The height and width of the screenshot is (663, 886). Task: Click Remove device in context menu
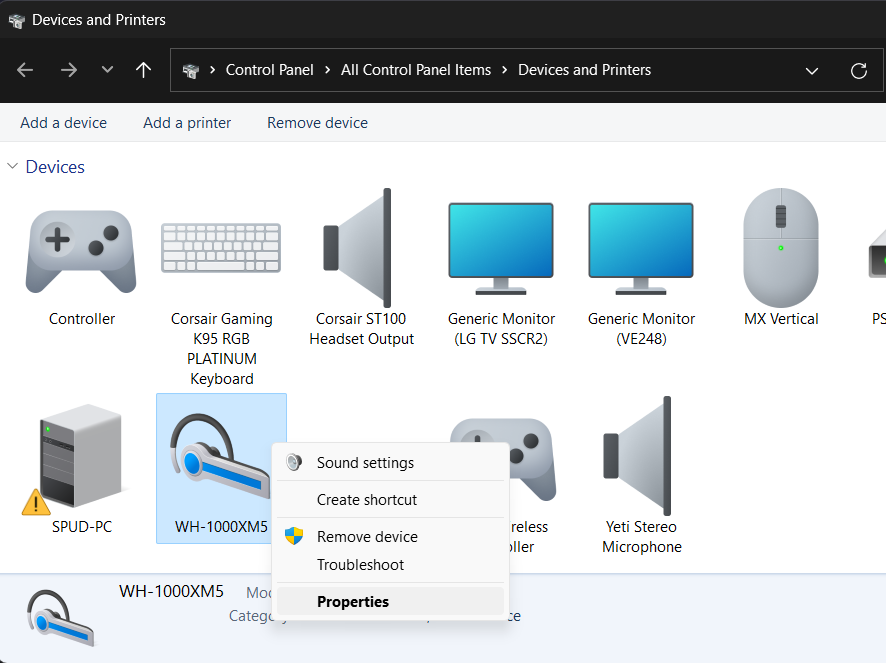coord(367,537)
